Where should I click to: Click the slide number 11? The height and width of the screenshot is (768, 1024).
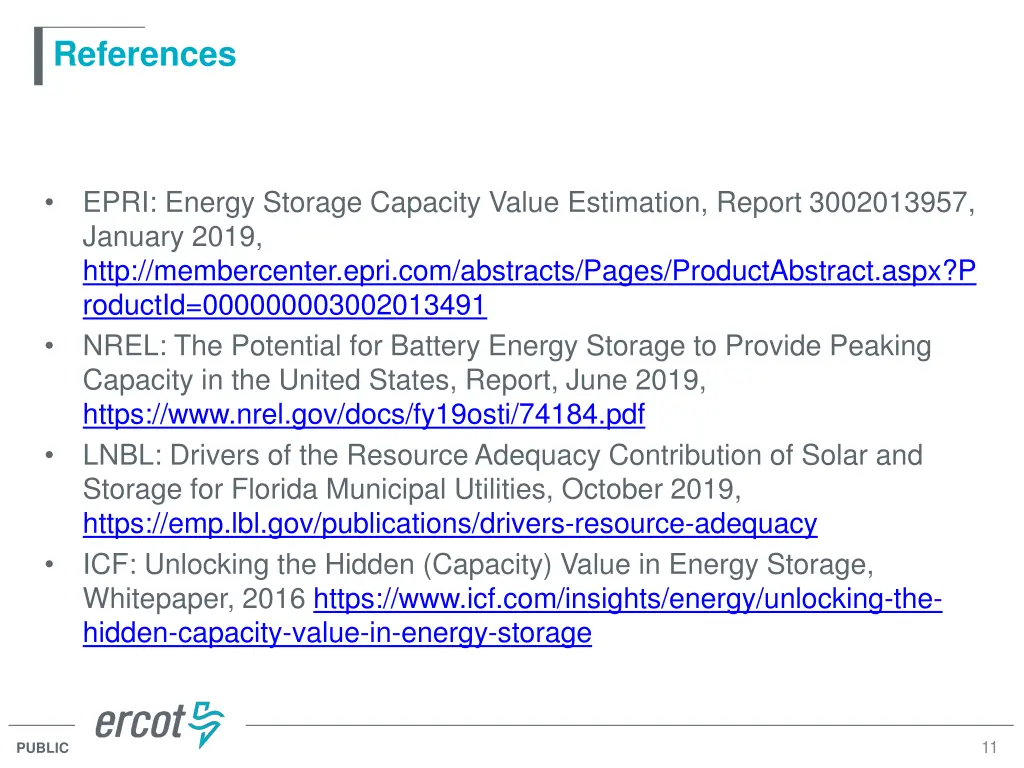point(990,748)
